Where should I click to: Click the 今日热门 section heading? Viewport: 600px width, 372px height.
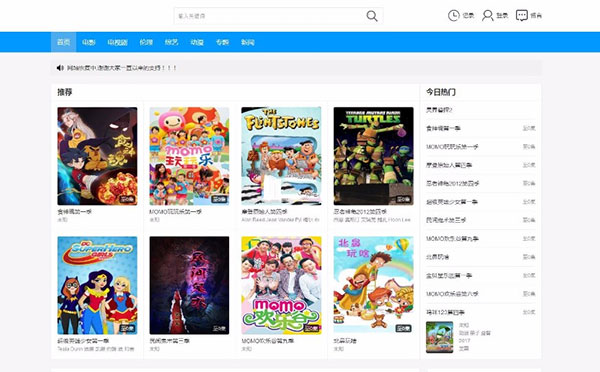441,92
